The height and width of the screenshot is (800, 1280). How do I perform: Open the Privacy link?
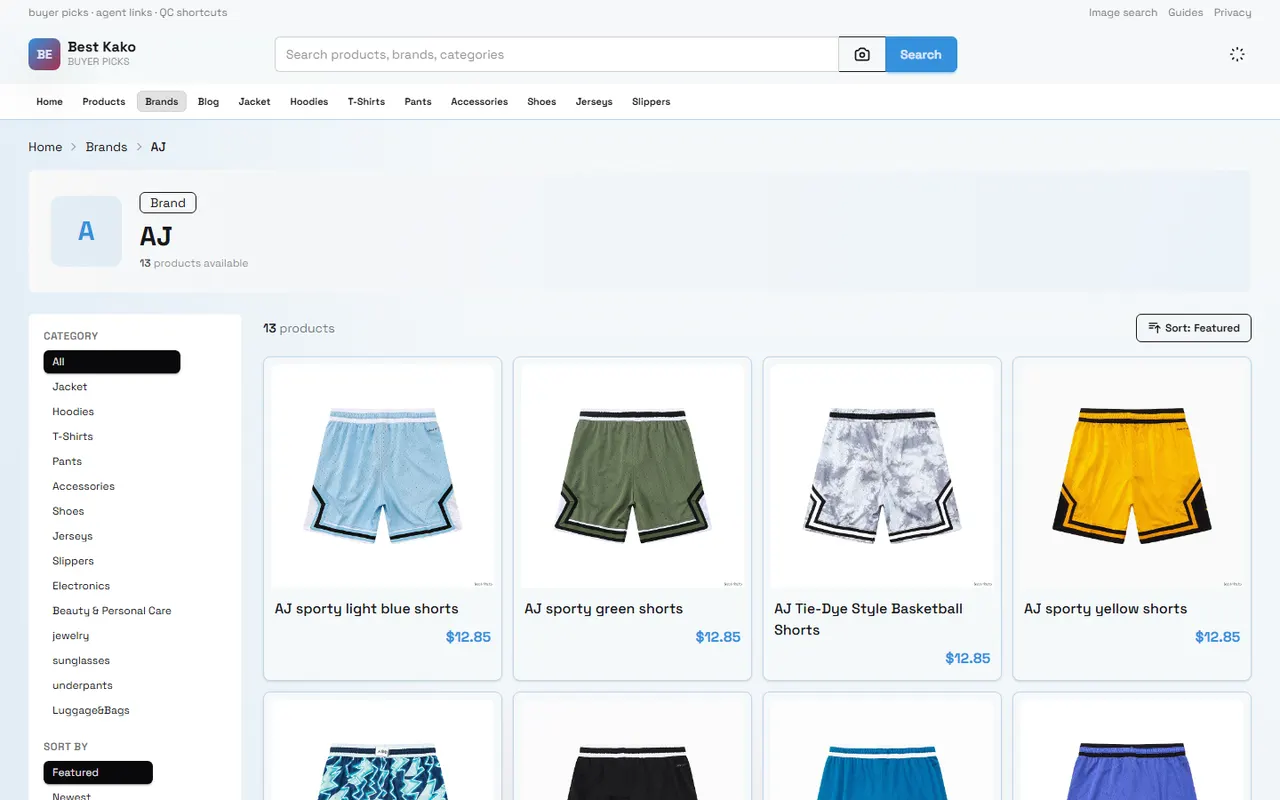point(1233,13)
